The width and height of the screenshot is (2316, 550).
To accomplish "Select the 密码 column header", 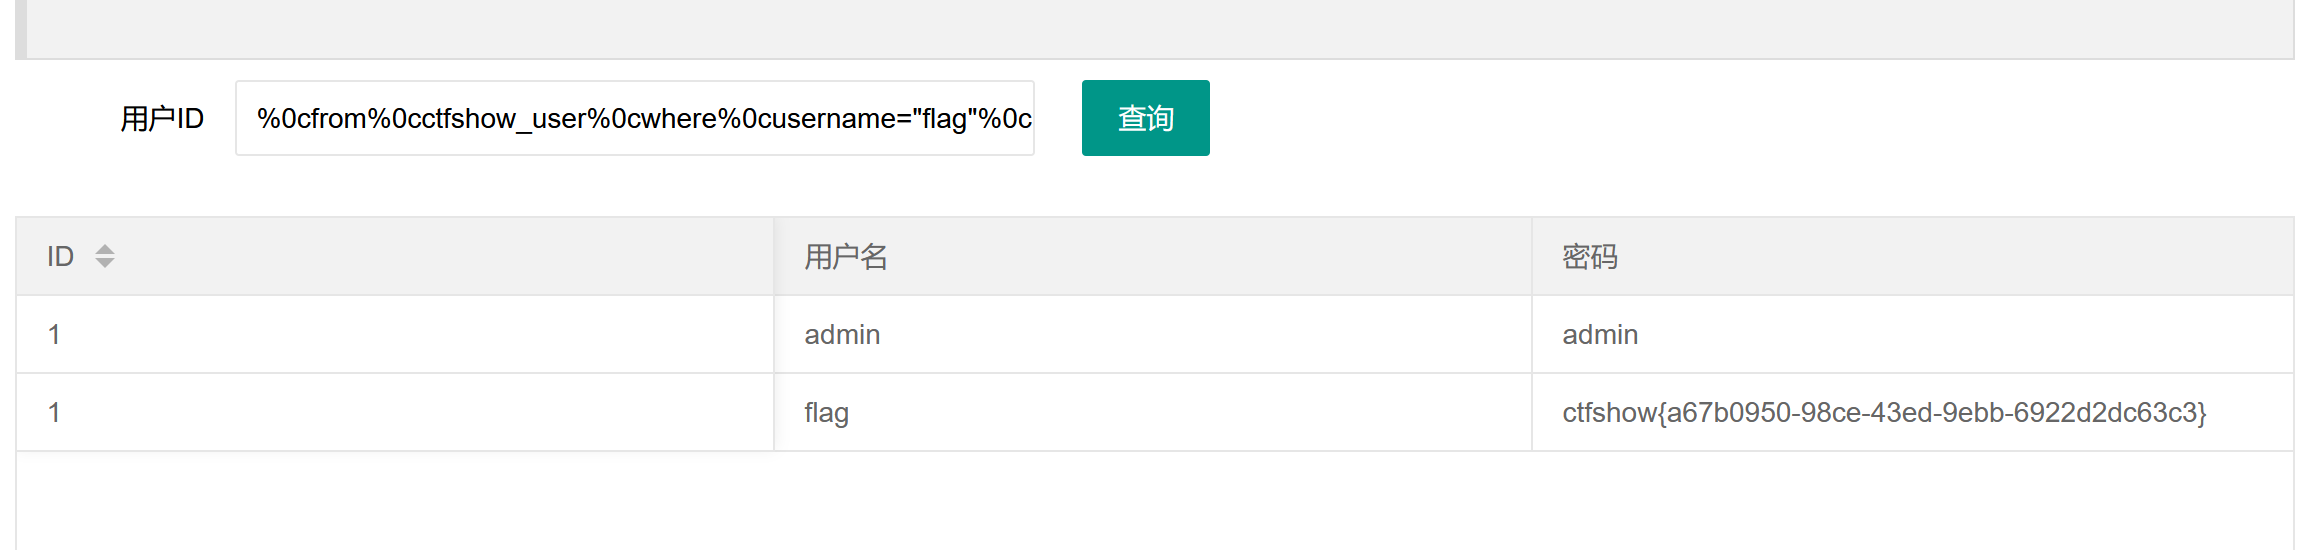I will 1590,257.
